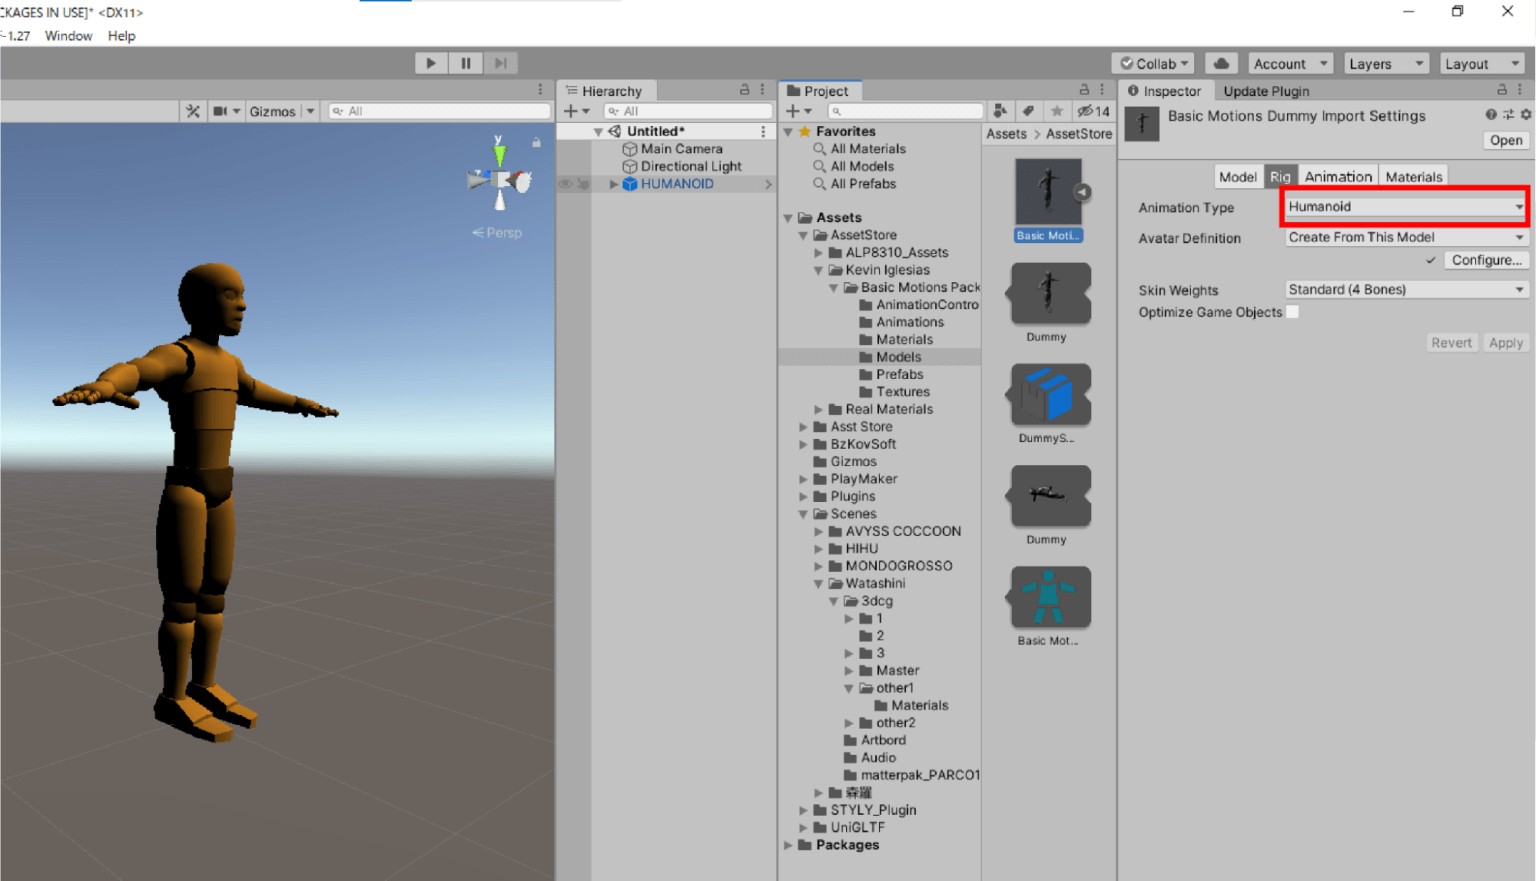The height and width of the screenshot is (881, 1536).
Task: Toggle the Optimize Game Objects checkbox
Action: coord(1292,312)
